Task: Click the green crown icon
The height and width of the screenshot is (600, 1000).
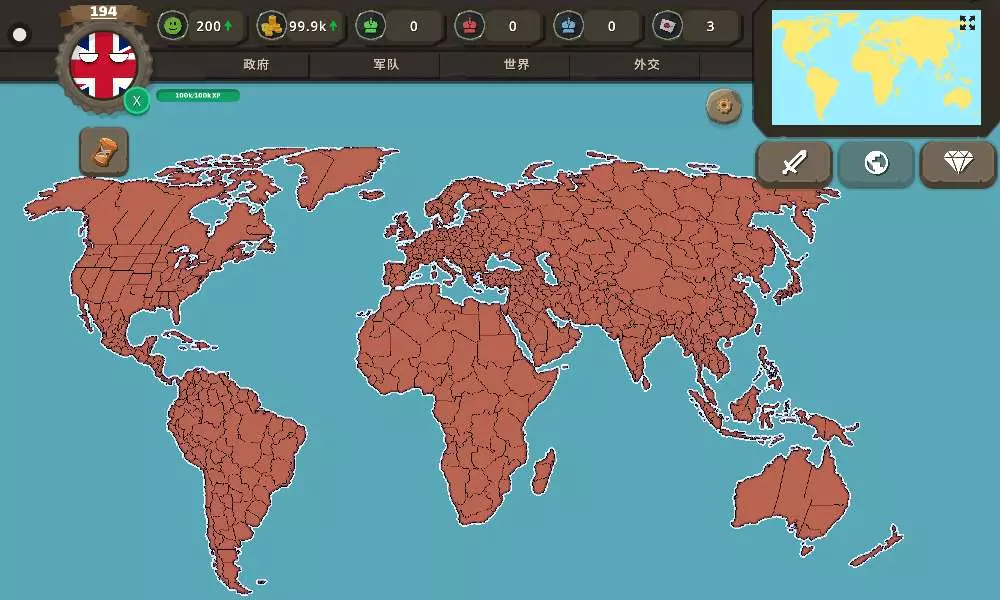Action: pos(371,26)
